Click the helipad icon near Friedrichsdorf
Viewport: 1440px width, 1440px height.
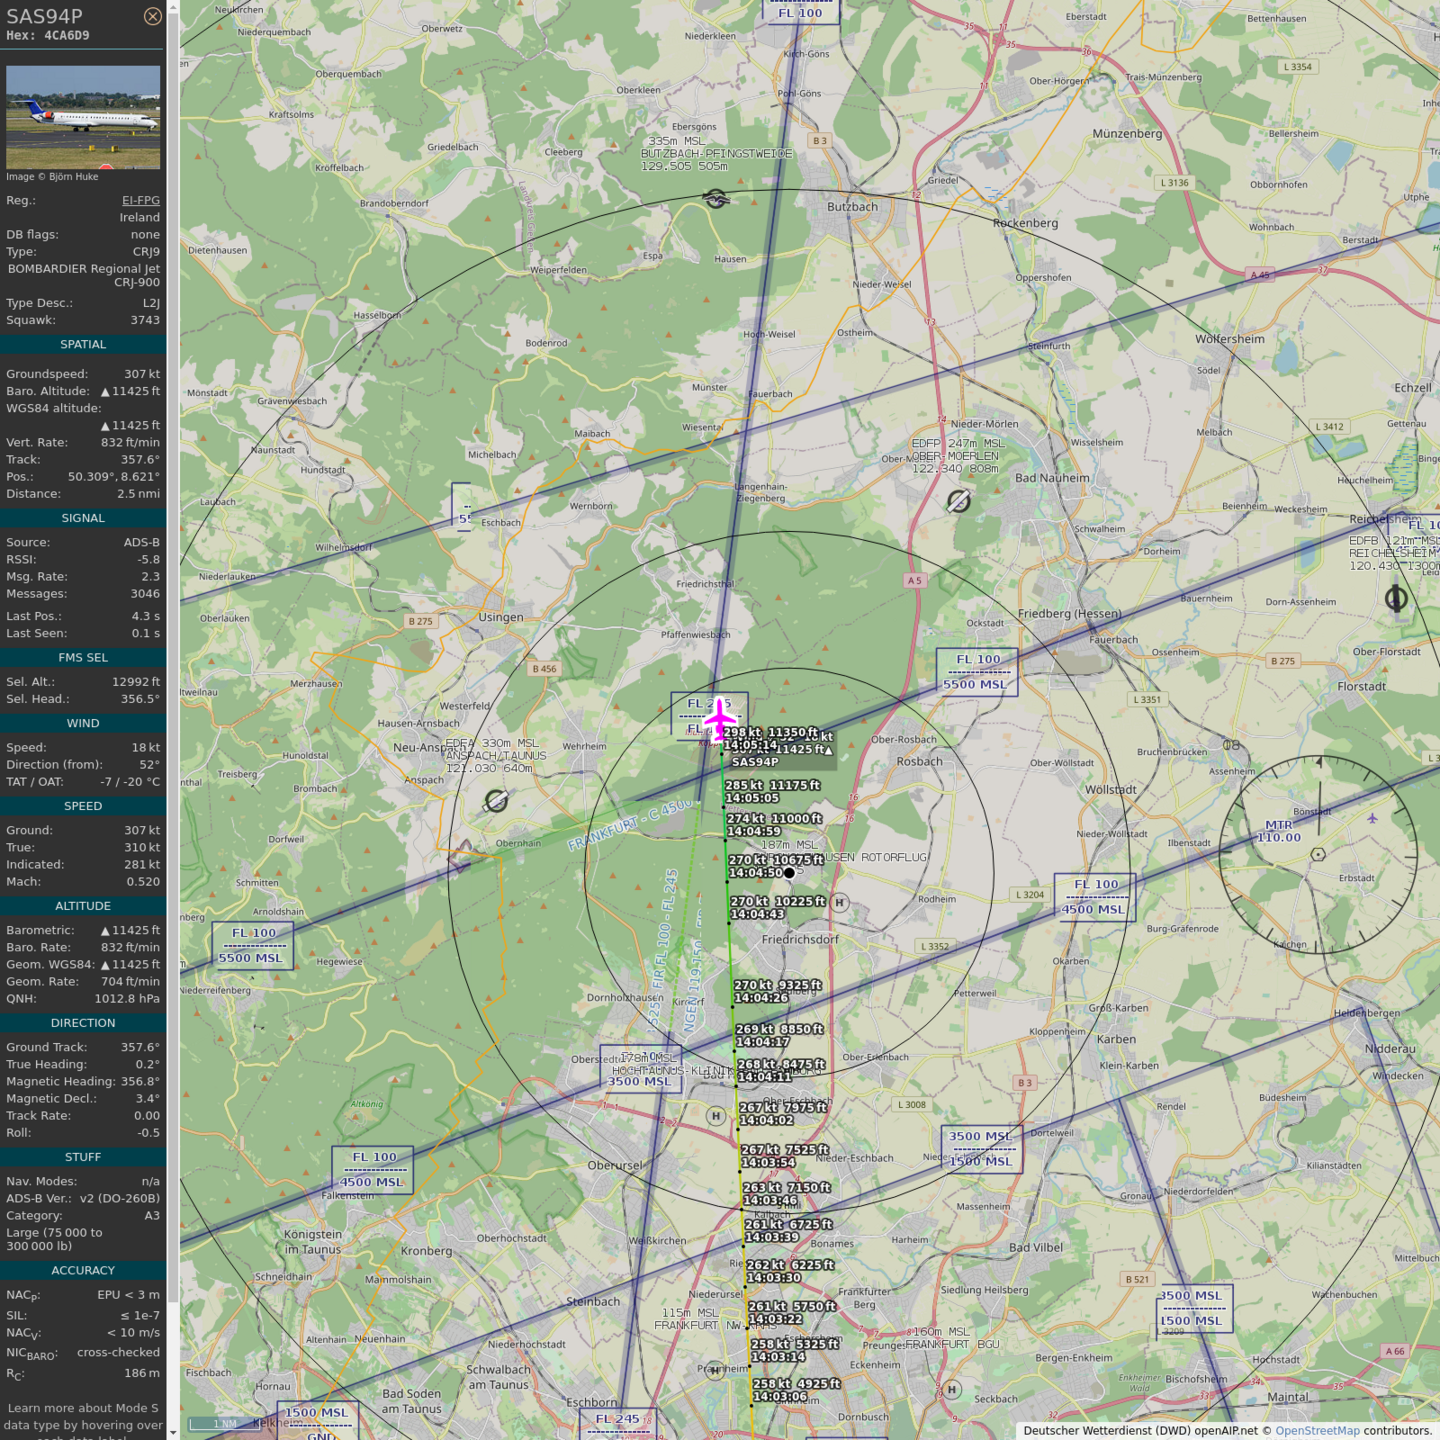pos(840,902)
